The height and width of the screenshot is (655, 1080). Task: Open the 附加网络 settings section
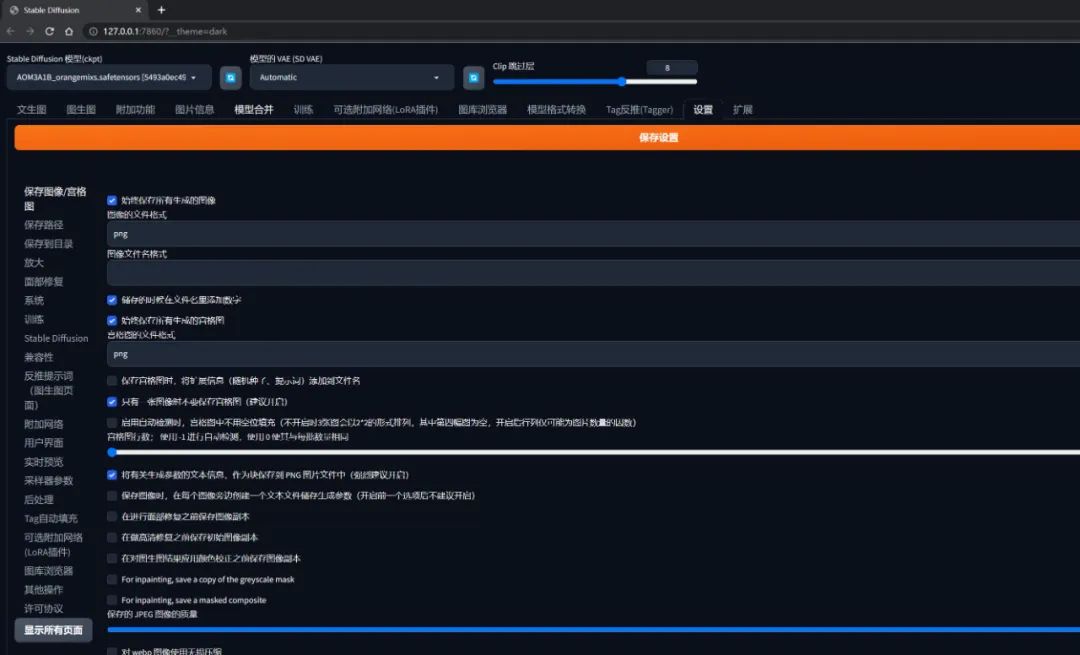pos(43,424)
